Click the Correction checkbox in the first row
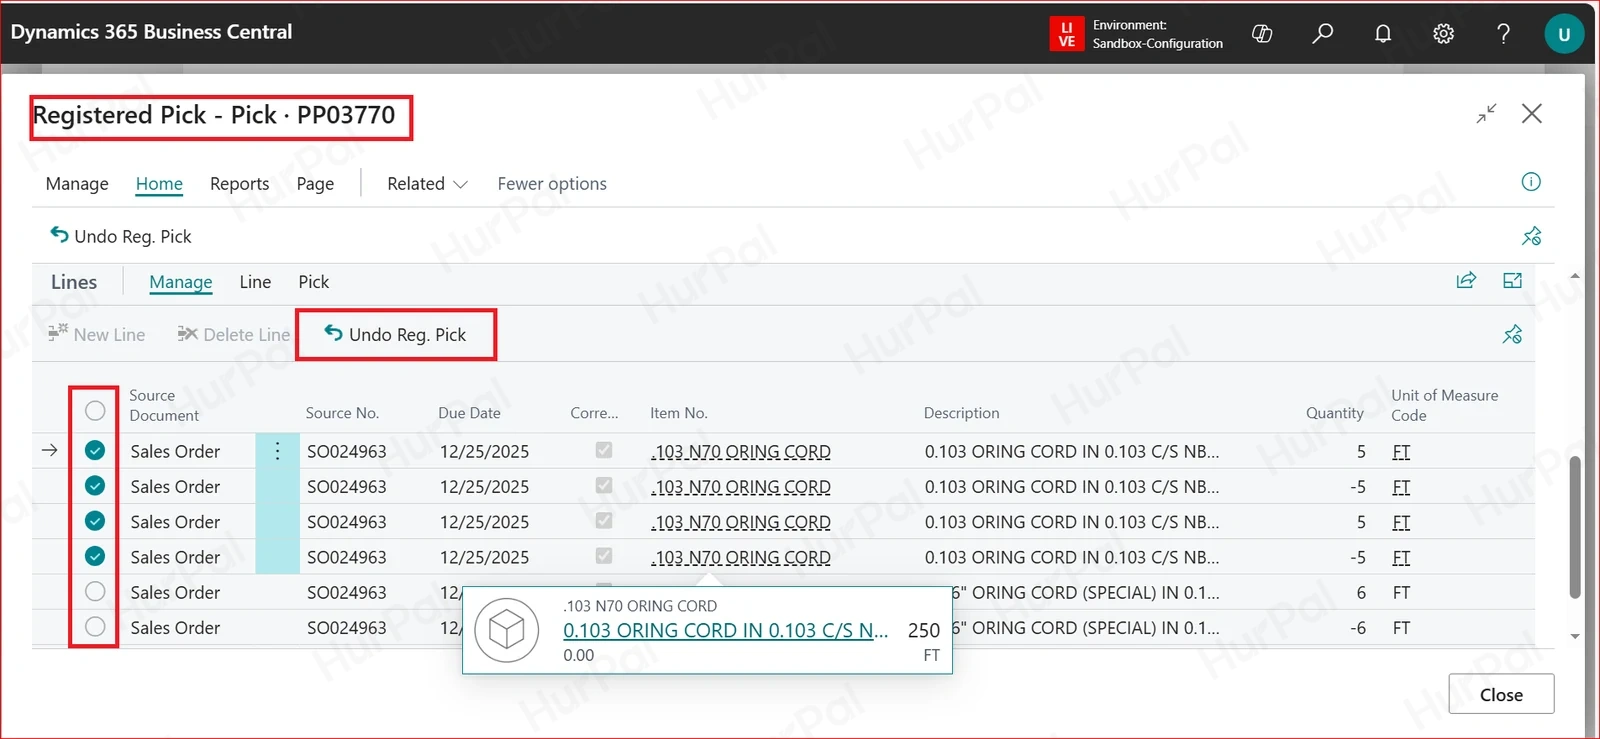This screenshot has width=1600, height=739. click(604, 450)
